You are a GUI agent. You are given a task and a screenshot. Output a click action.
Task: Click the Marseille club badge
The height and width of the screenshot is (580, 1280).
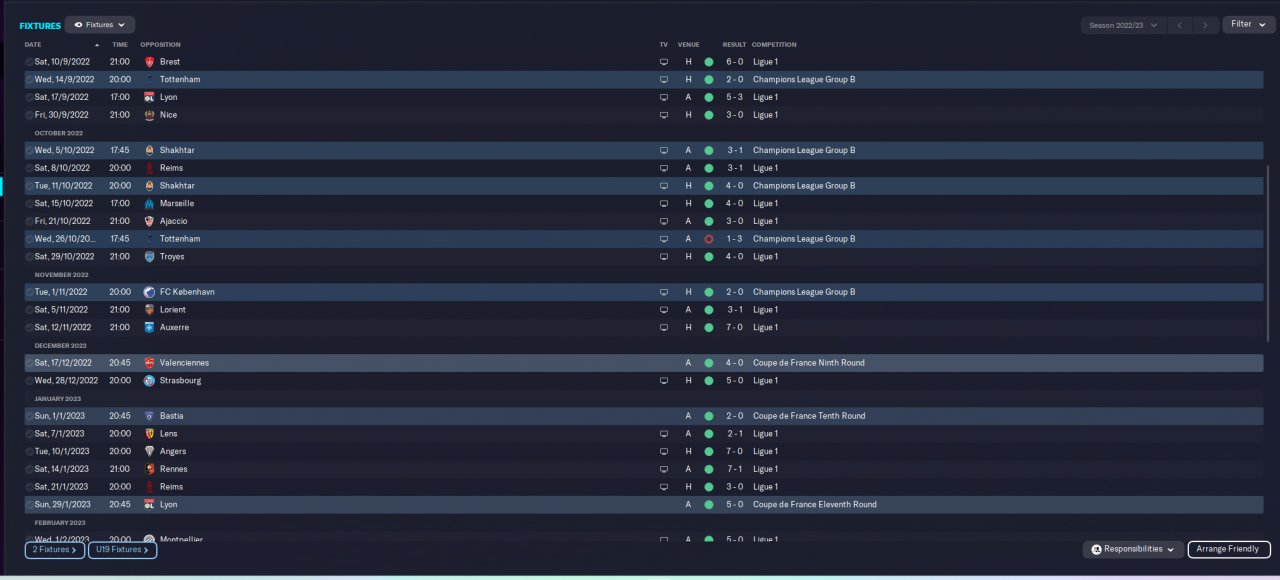tap(149, 203)
